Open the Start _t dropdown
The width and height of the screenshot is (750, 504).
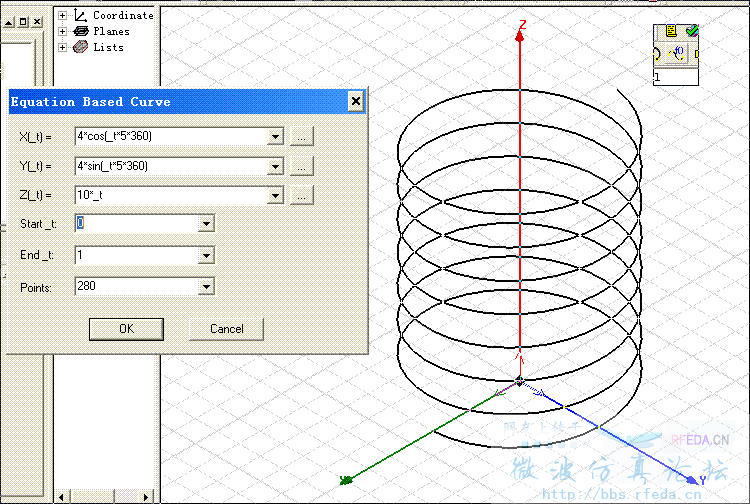coord(206,223)
